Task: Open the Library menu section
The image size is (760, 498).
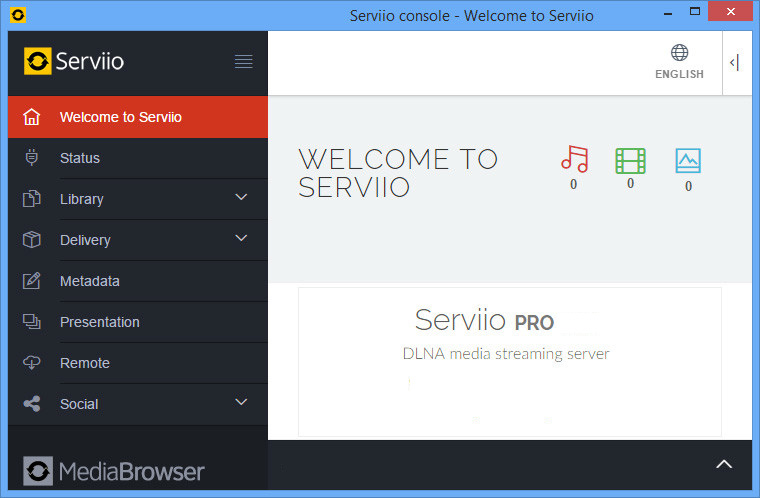Action: tap(138, 199)
